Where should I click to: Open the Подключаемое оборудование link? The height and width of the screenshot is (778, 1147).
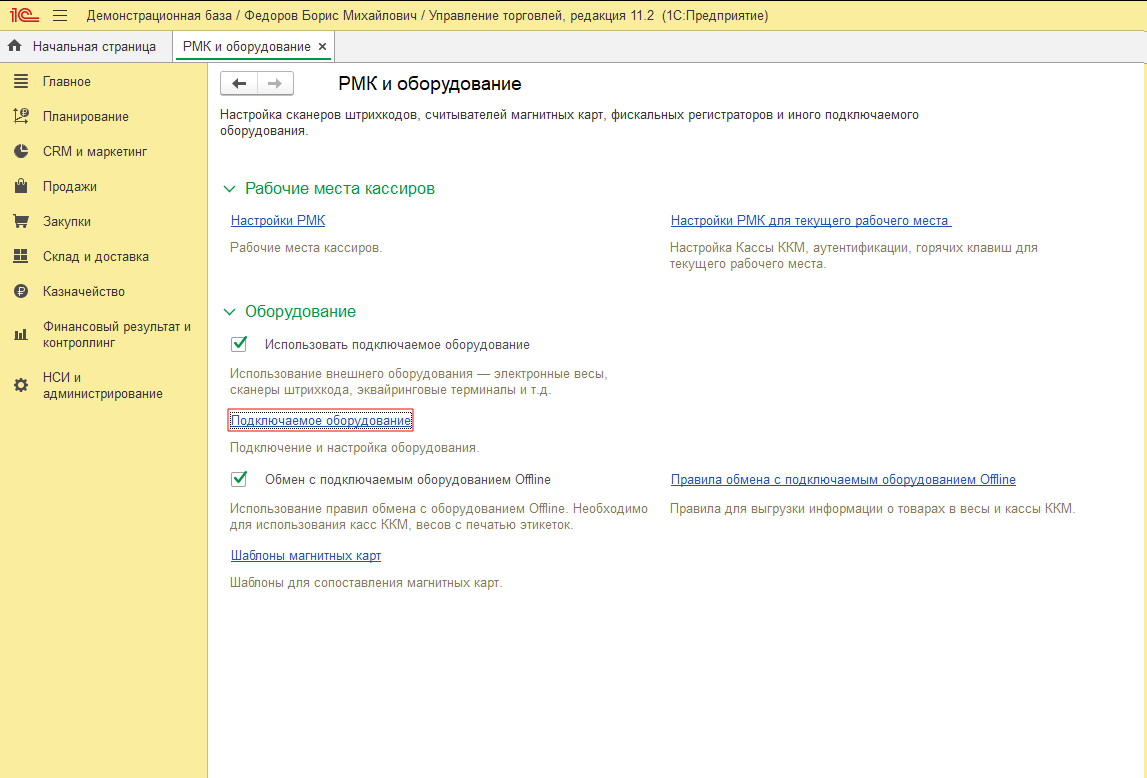[x=320, y=420]
